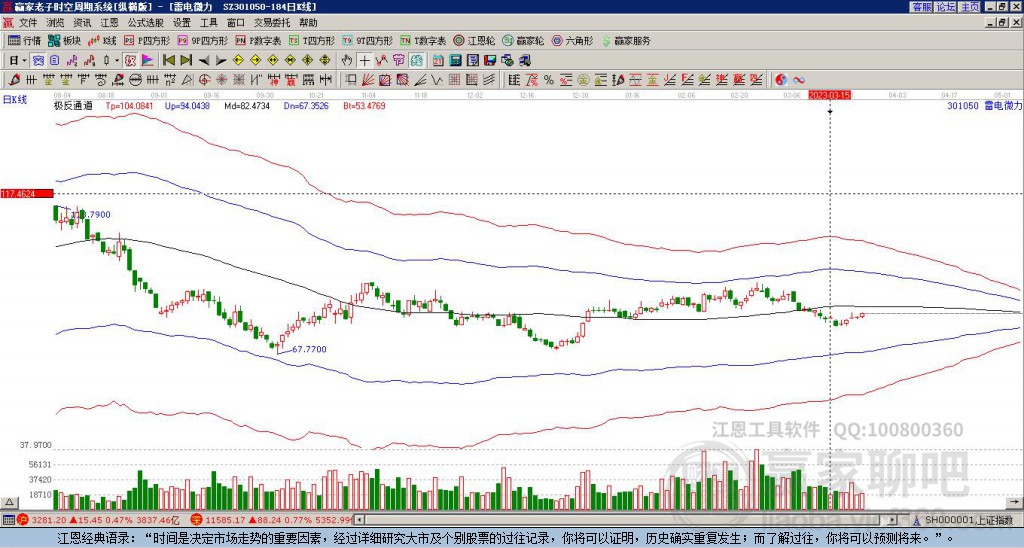Click the colorful flag icon
The width and height of the screenshot is (1024, 548).
(x=147, y=61)
